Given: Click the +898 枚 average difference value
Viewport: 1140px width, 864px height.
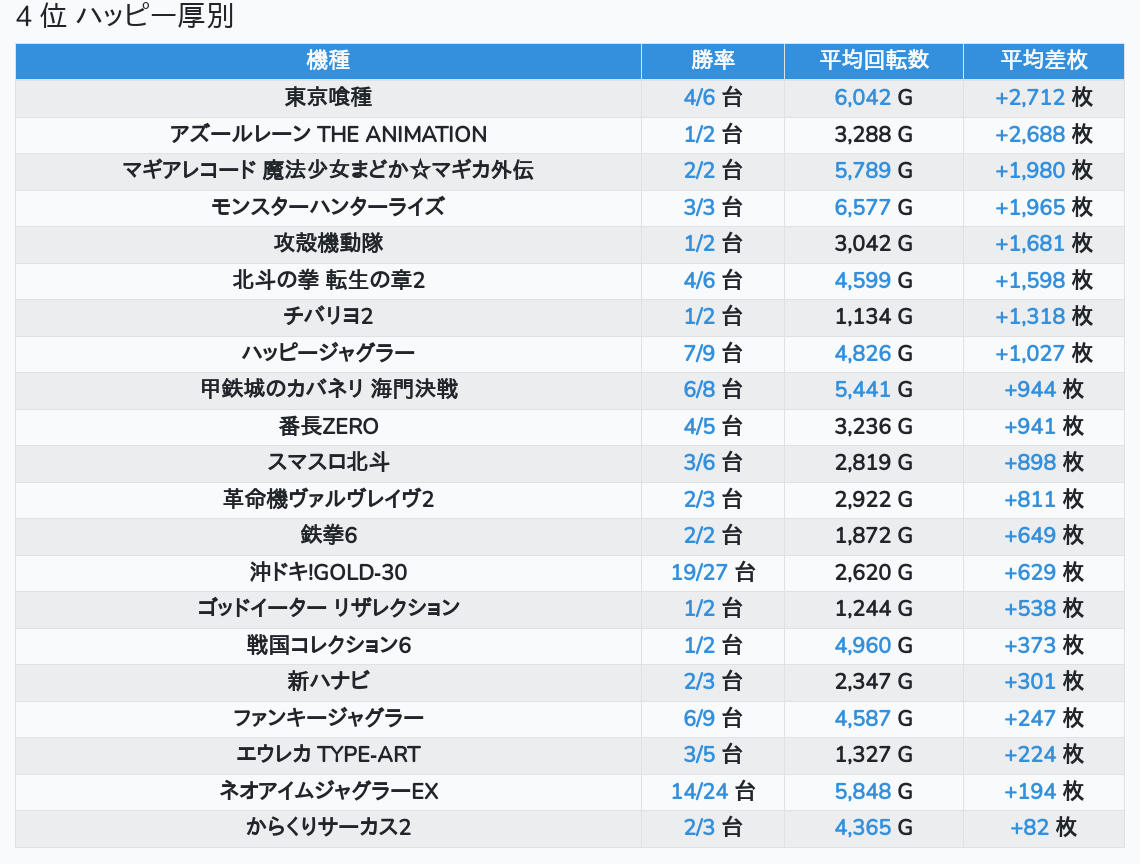Looking at the screenshot, I should tap(1043, 463).
